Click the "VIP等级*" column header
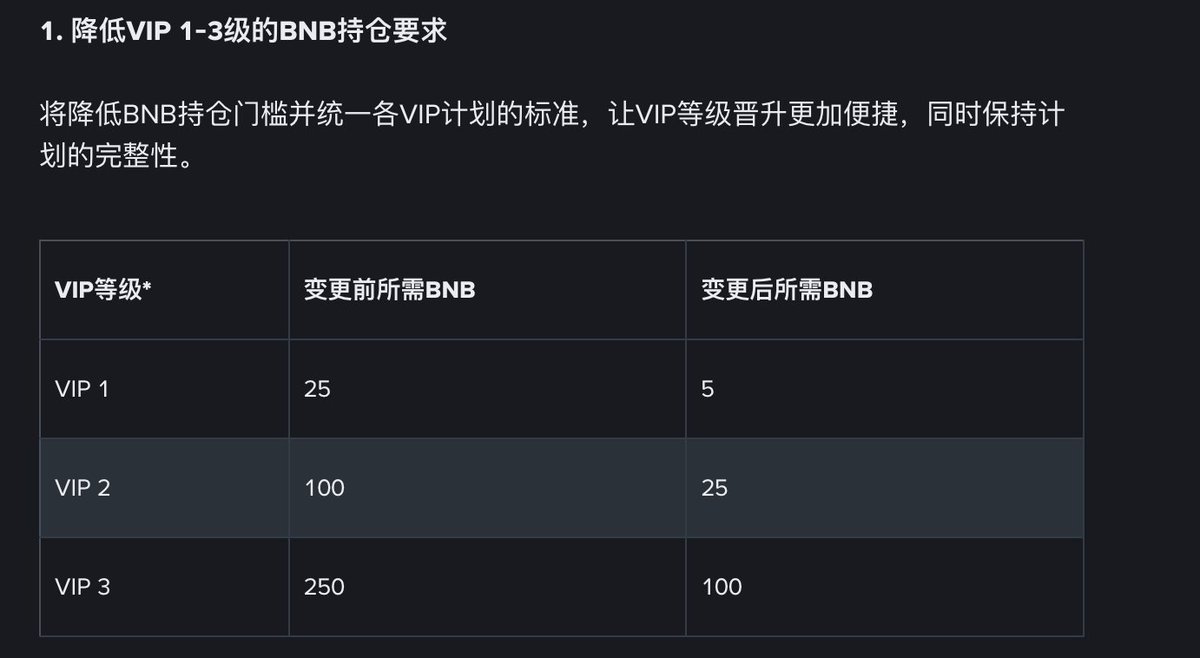This screenshot has width=1200, height=658. point(103,290)
